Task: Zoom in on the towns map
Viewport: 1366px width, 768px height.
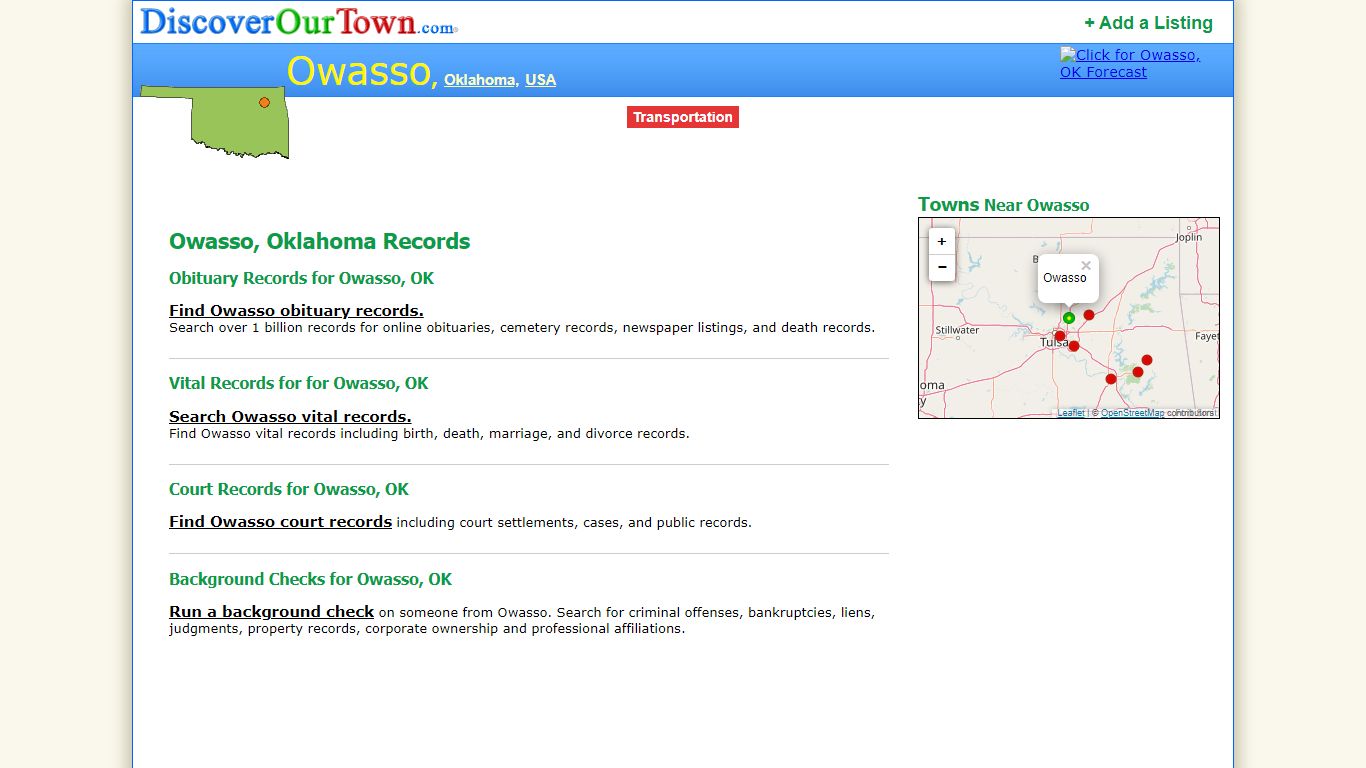Action: [x=942, y=241]
